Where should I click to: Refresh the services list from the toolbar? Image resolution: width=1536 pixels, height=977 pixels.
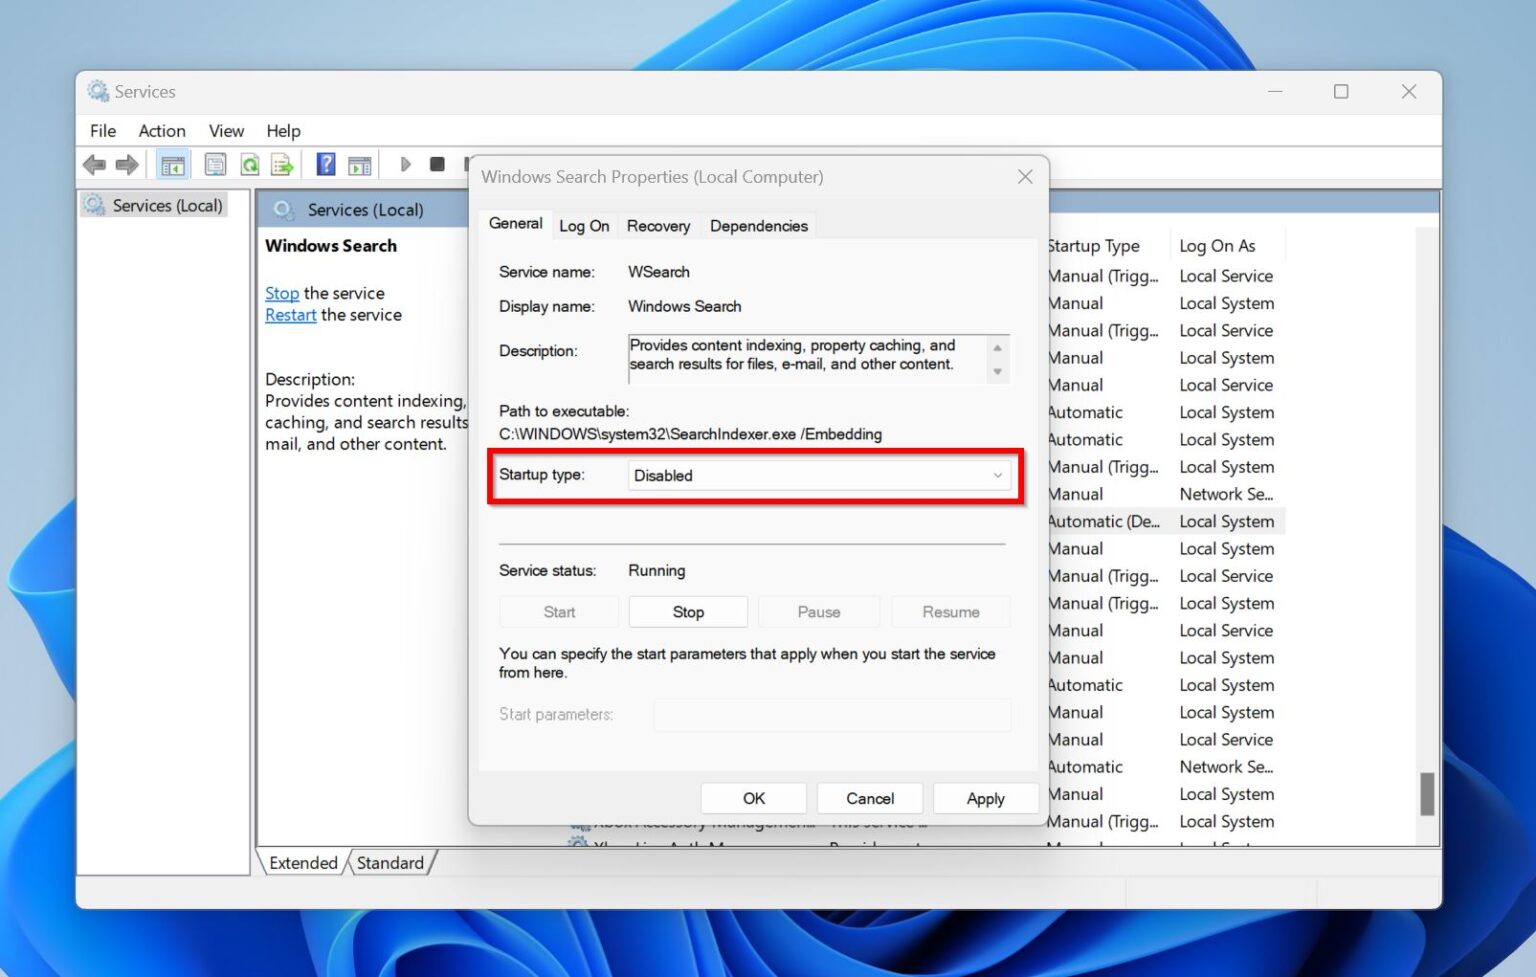(x=249, y=164)
